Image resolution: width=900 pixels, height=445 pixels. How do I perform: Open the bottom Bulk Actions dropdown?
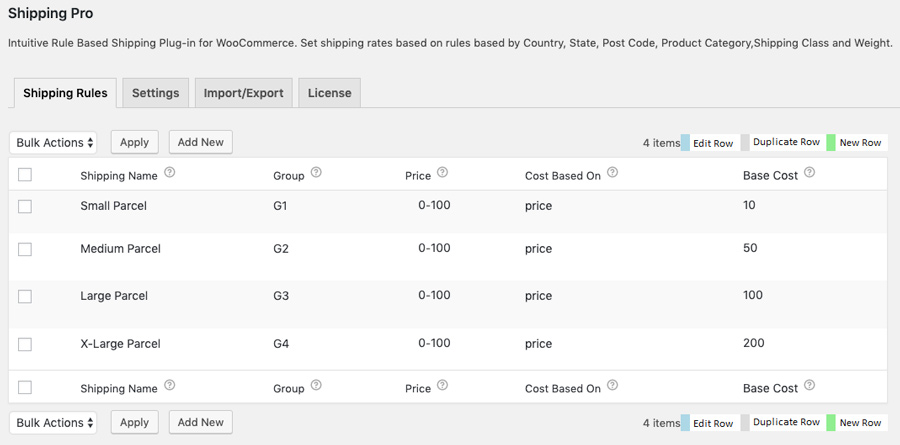tap(53, 423)
